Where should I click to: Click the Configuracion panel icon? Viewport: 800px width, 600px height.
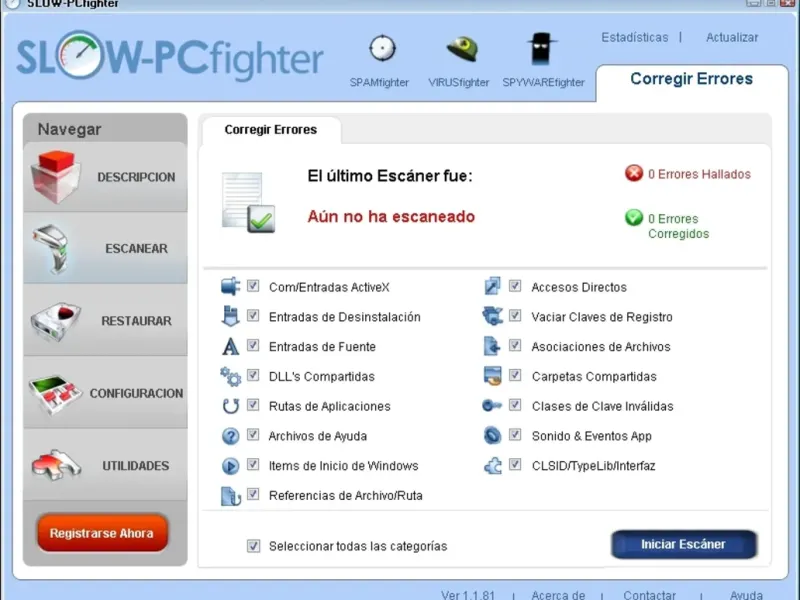click(x=55, y=393)
